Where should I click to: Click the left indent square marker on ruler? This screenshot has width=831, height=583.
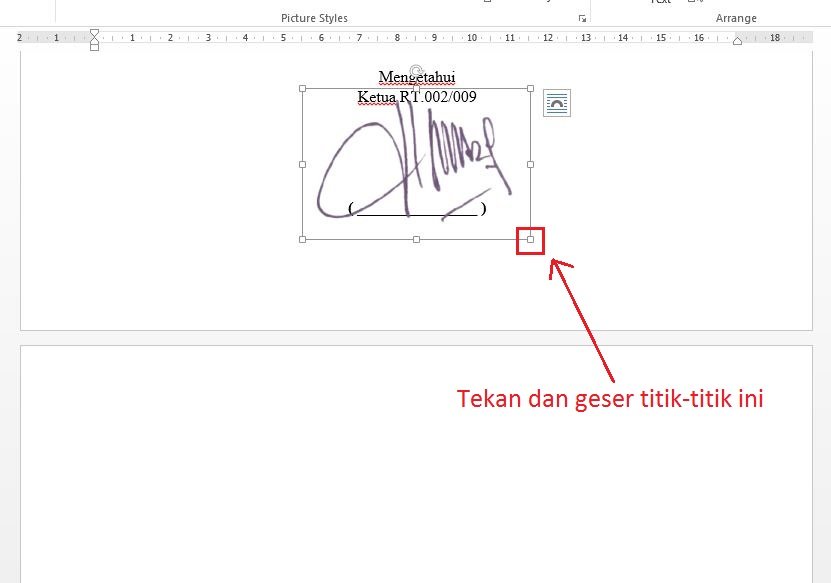pos(94,47)
